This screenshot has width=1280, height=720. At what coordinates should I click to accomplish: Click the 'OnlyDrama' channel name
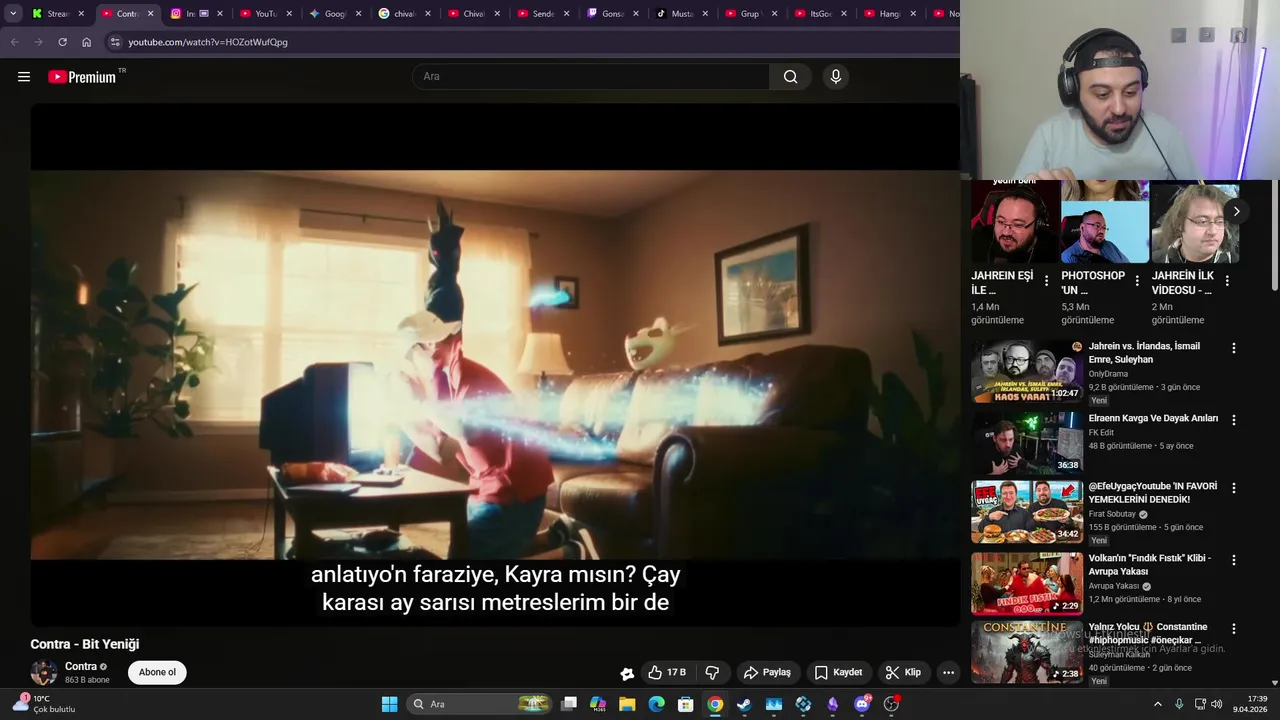pos(1108,374)
